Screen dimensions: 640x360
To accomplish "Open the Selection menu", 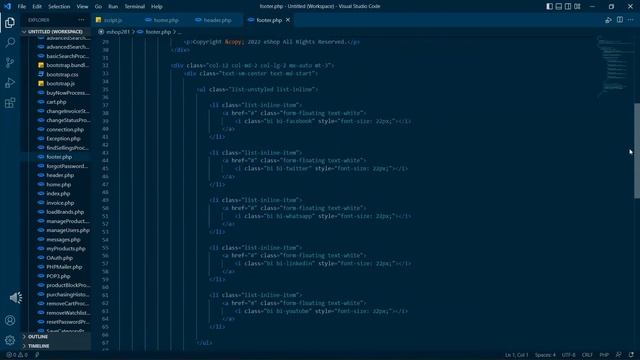I will 59,7.
